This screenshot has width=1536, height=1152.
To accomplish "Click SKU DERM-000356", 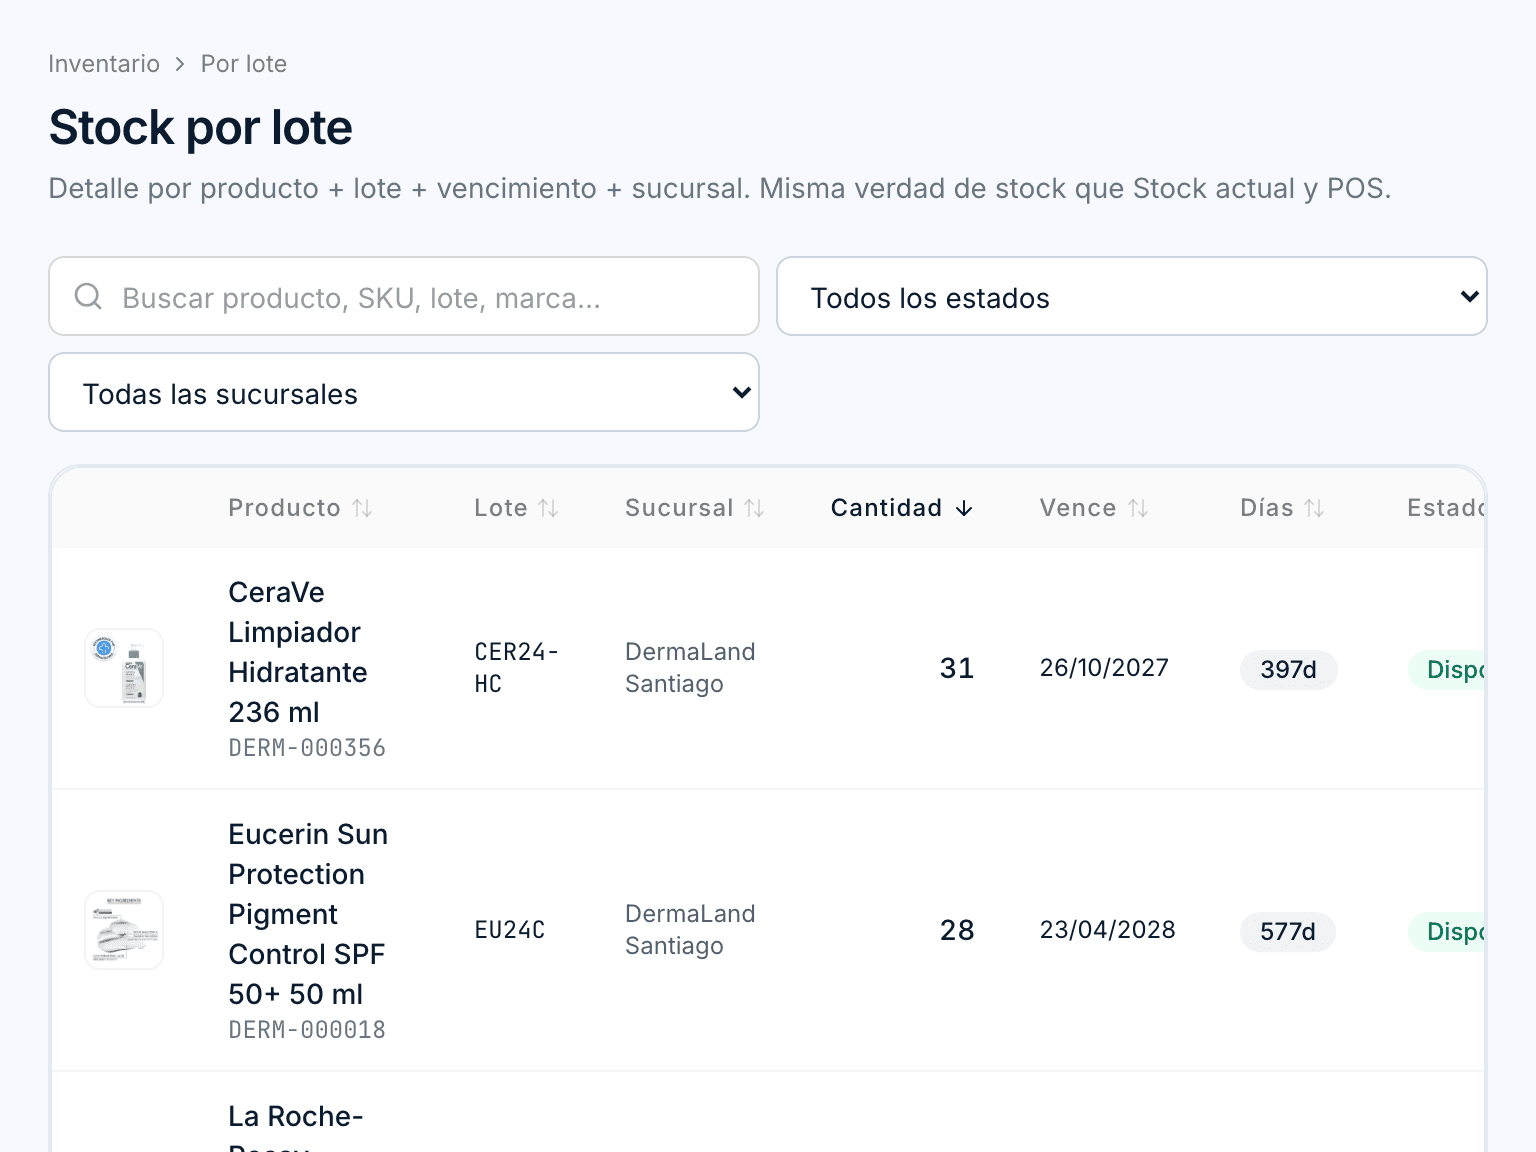I will 307,748.
